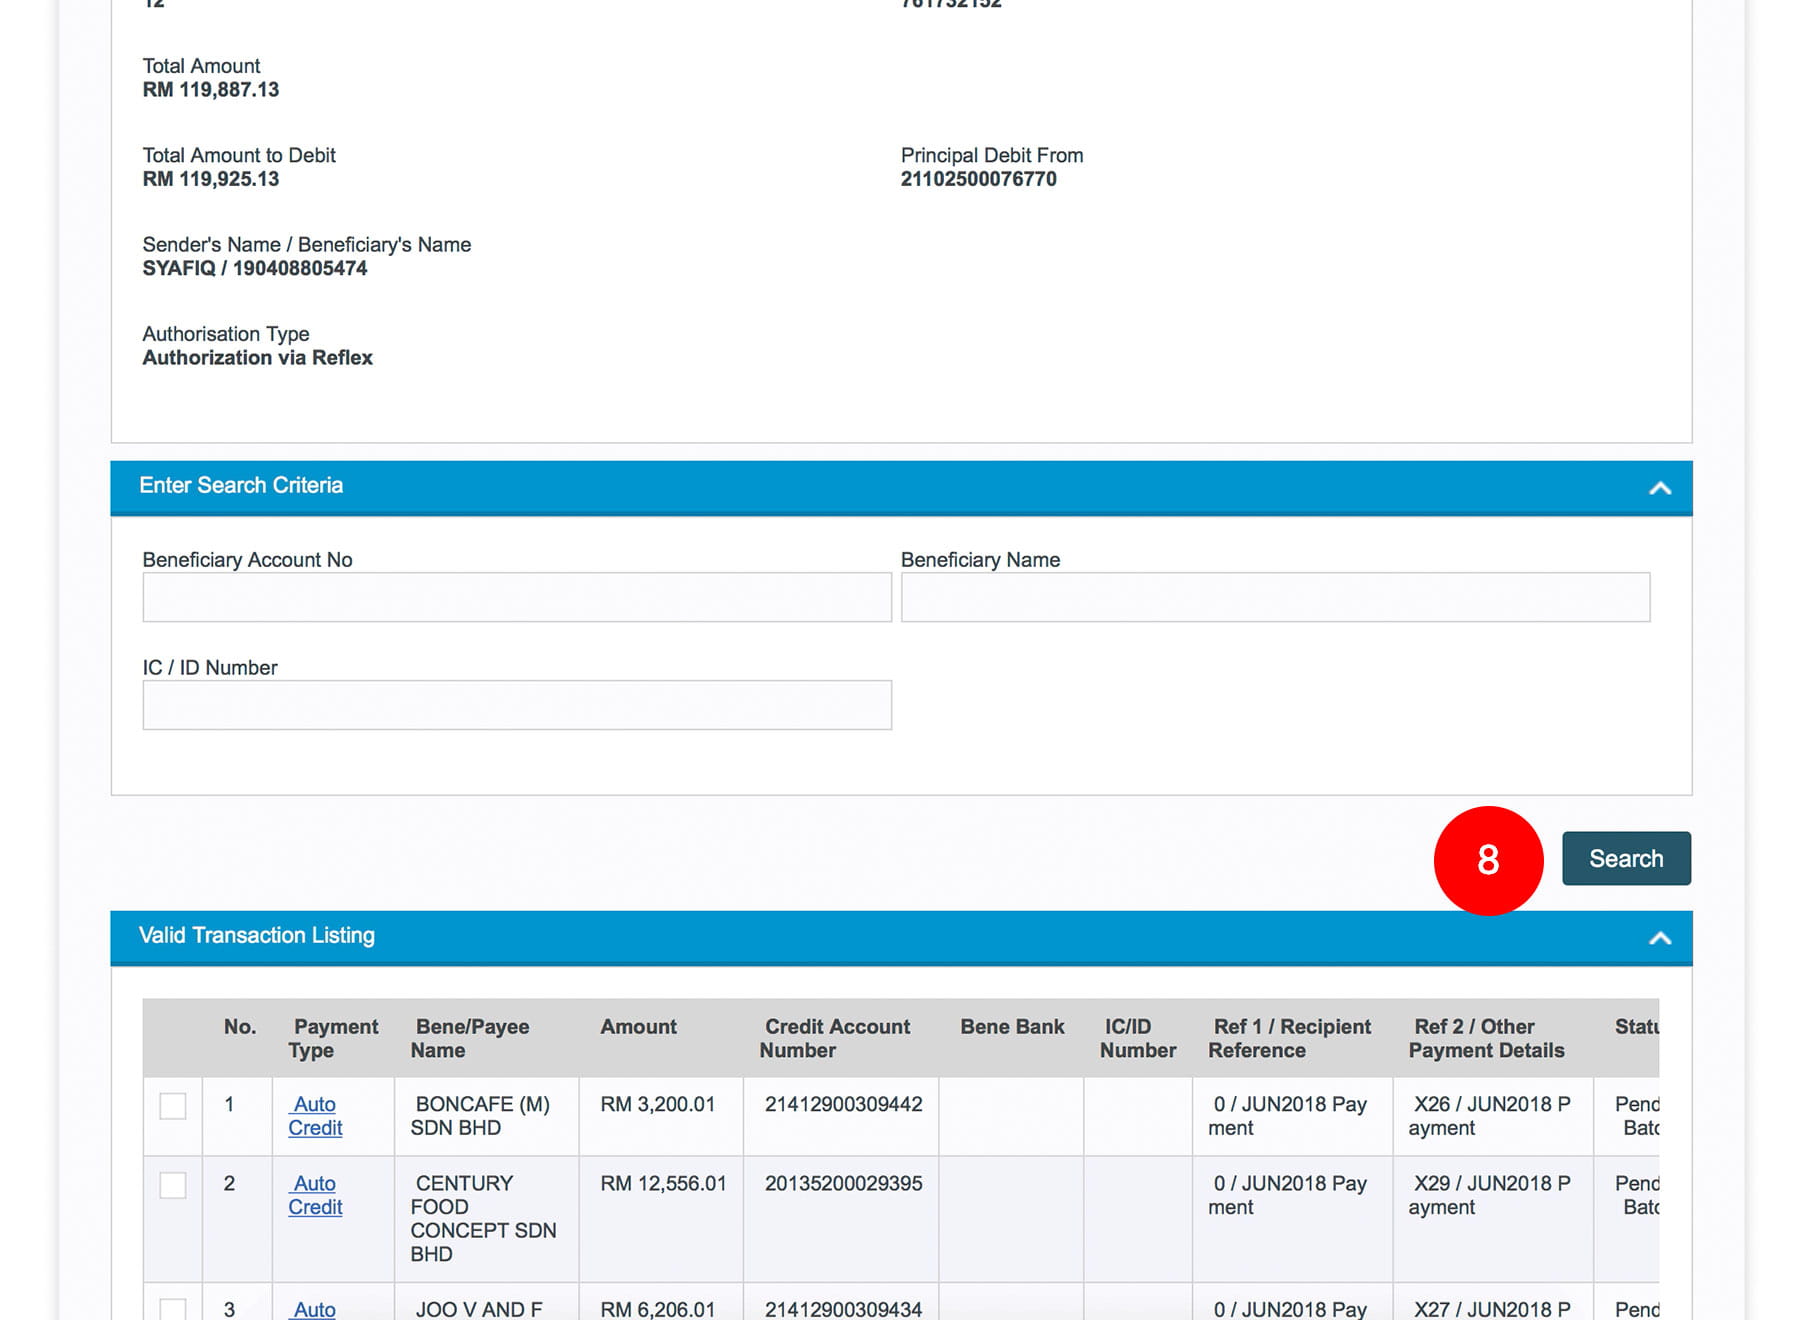
Task: Collapse the Enter Search Criteria chevron
Action: pyautogui.click(x=1659, y=488)
